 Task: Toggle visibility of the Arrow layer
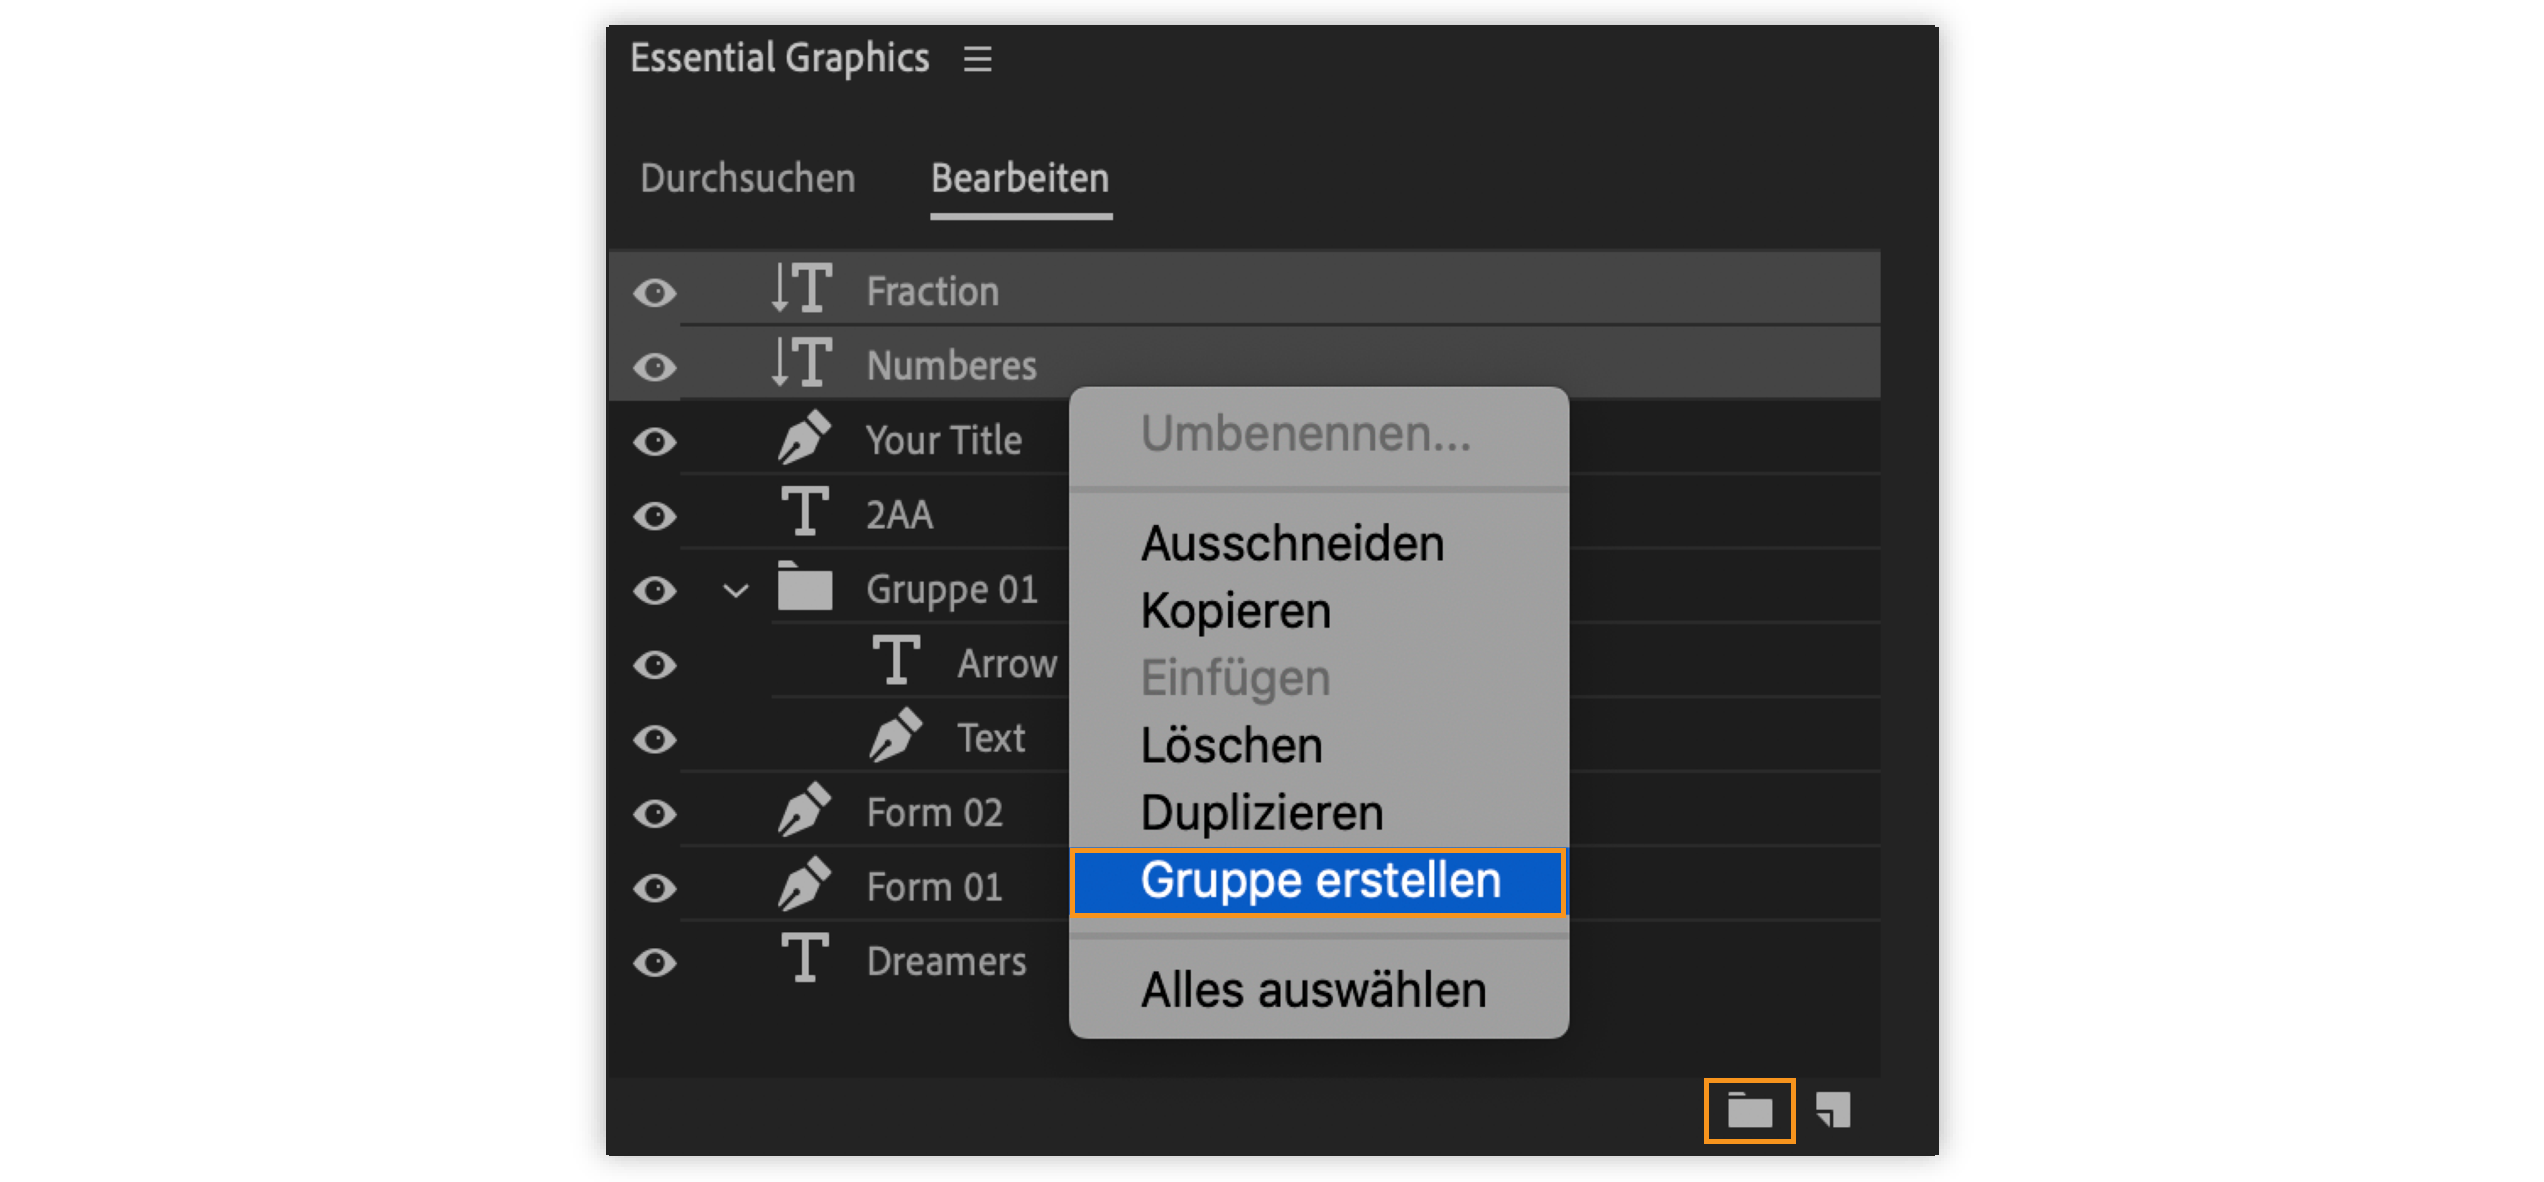coord(653,663)
